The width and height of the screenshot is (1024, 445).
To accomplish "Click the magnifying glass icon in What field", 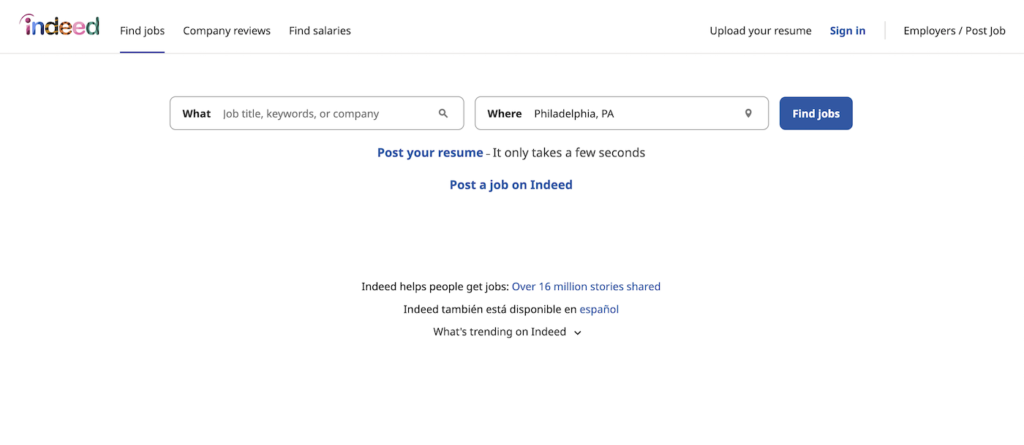I will click(443, 113).
